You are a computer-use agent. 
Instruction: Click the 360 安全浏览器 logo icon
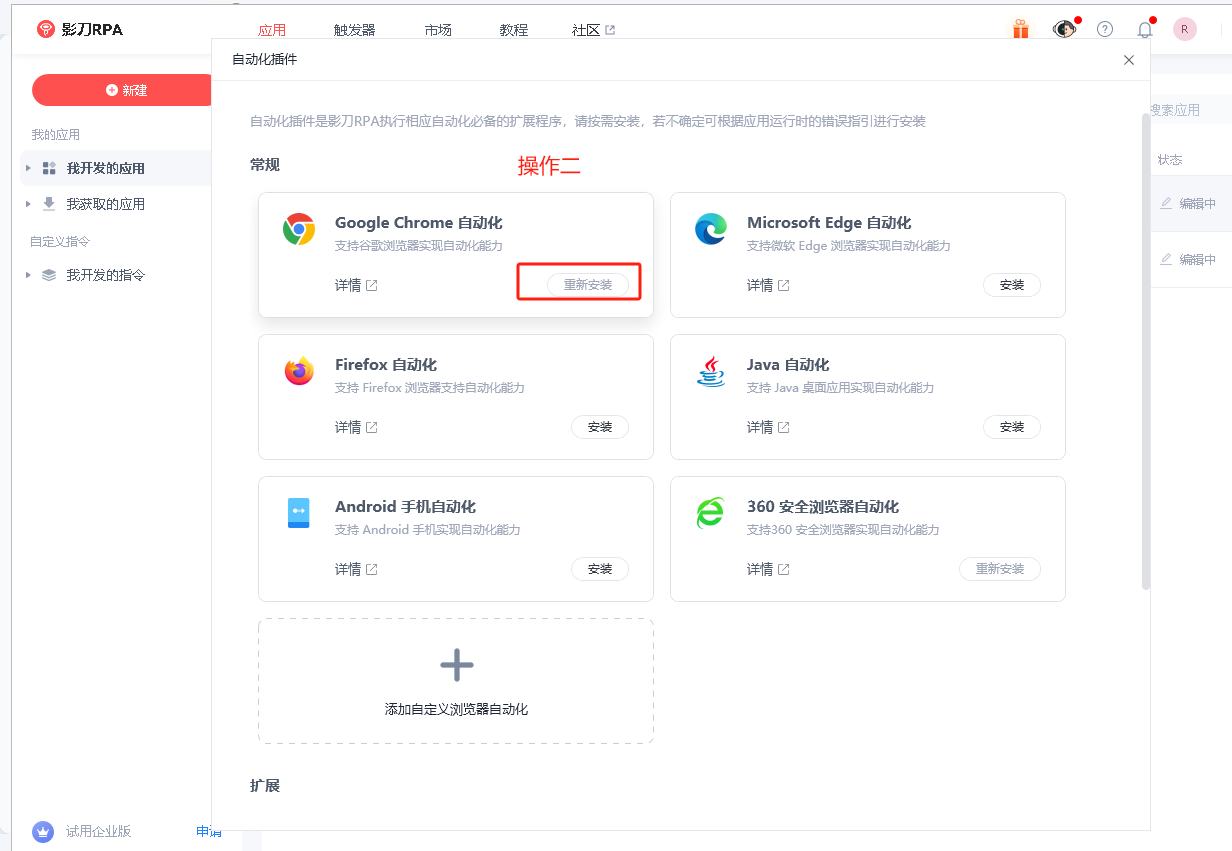(x=711, y=513)
